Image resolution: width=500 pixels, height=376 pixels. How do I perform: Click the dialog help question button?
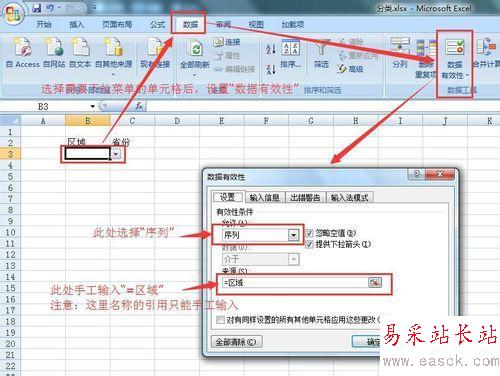(x=417, y=174)
